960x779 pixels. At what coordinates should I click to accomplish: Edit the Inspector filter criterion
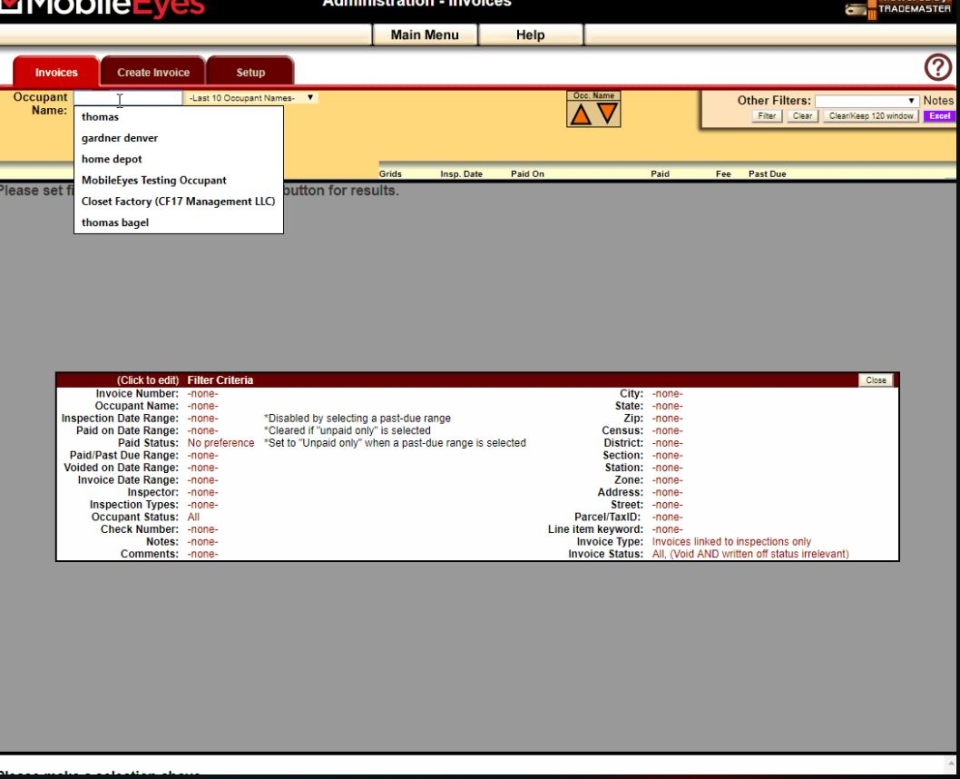click(203, 492)
